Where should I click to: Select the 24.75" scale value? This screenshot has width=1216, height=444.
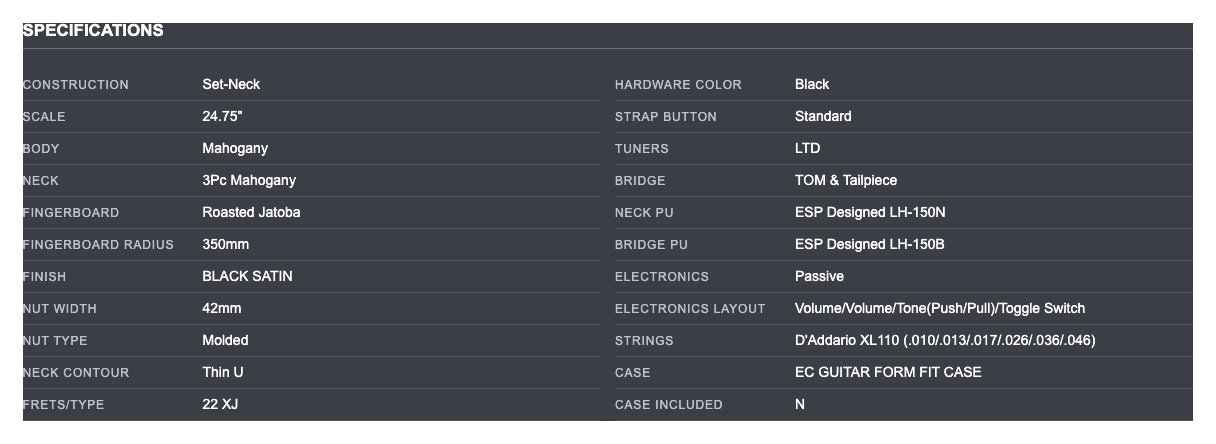pos(222,116)
